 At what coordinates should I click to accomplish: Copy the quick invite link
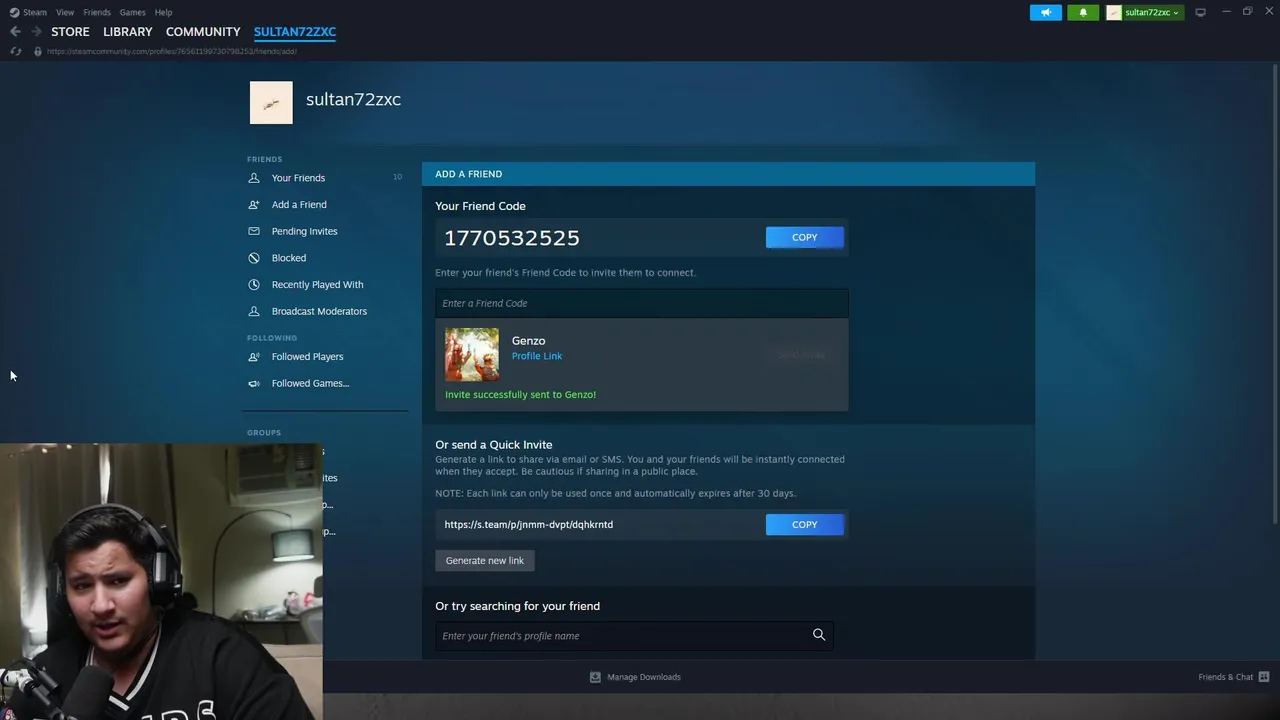[x=805, y=524]
